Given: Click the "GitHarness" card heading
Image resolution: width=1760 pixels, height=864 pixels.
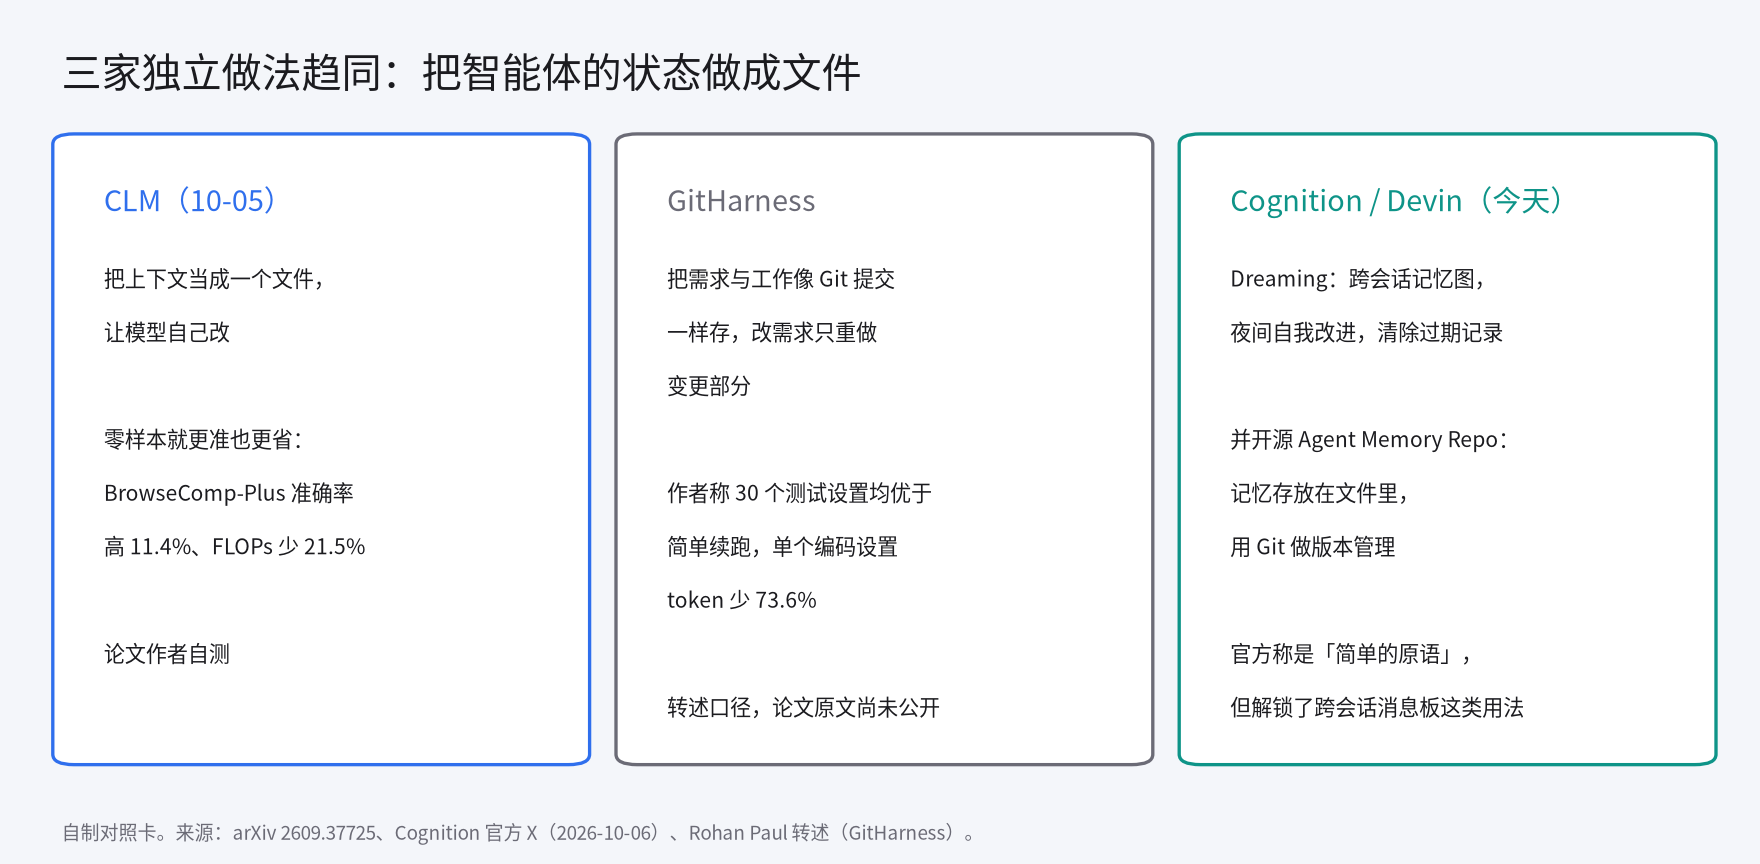Looking at the screenshot, I should tap(741, 201).
